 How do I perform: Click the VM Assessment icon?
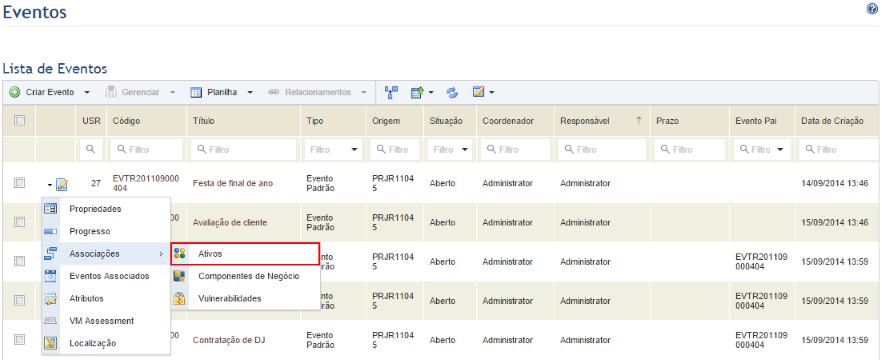pos(50,321)
